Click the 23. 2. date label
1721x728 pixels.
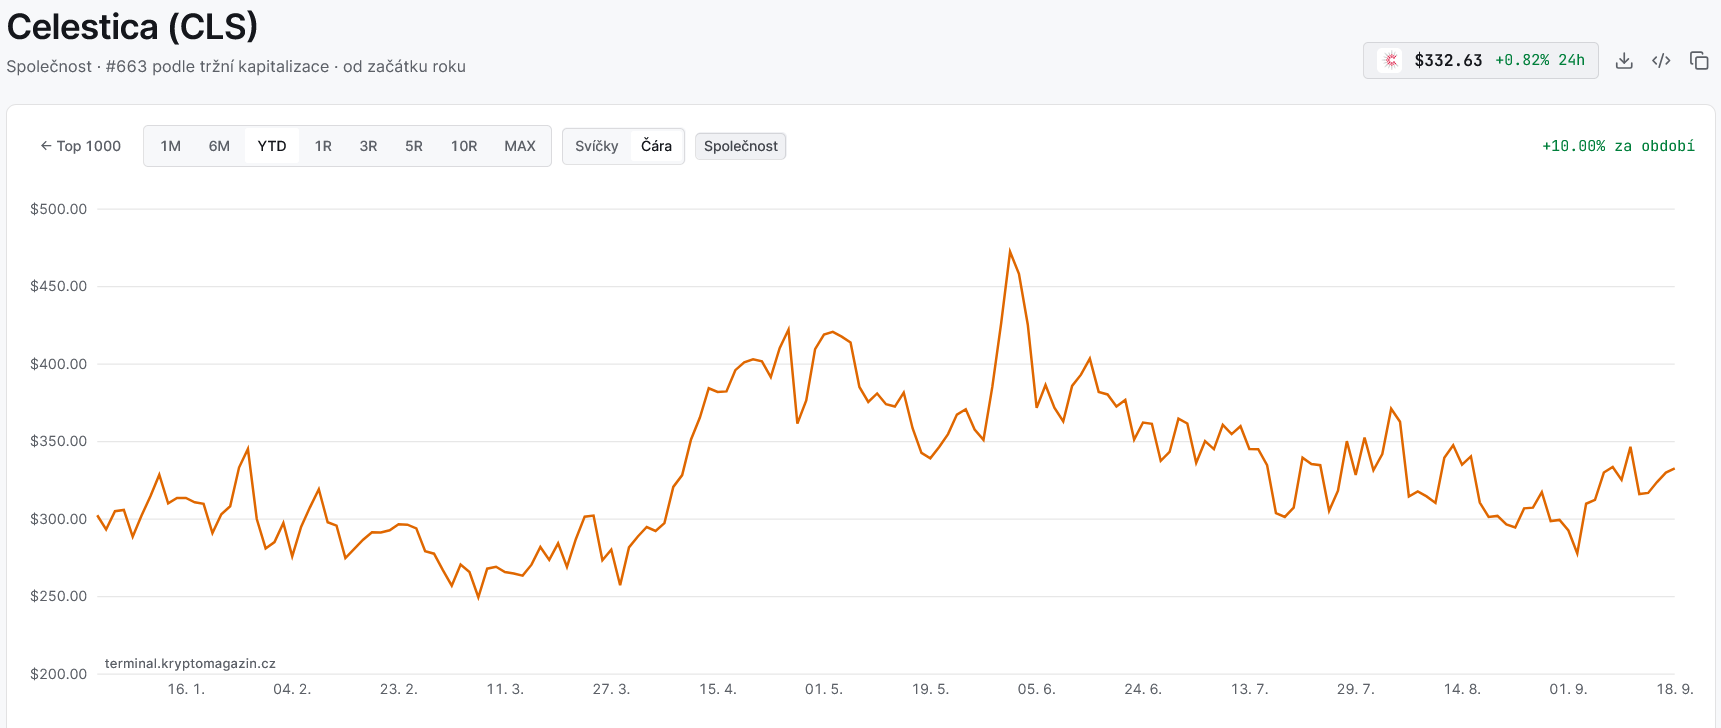point(399,689)
